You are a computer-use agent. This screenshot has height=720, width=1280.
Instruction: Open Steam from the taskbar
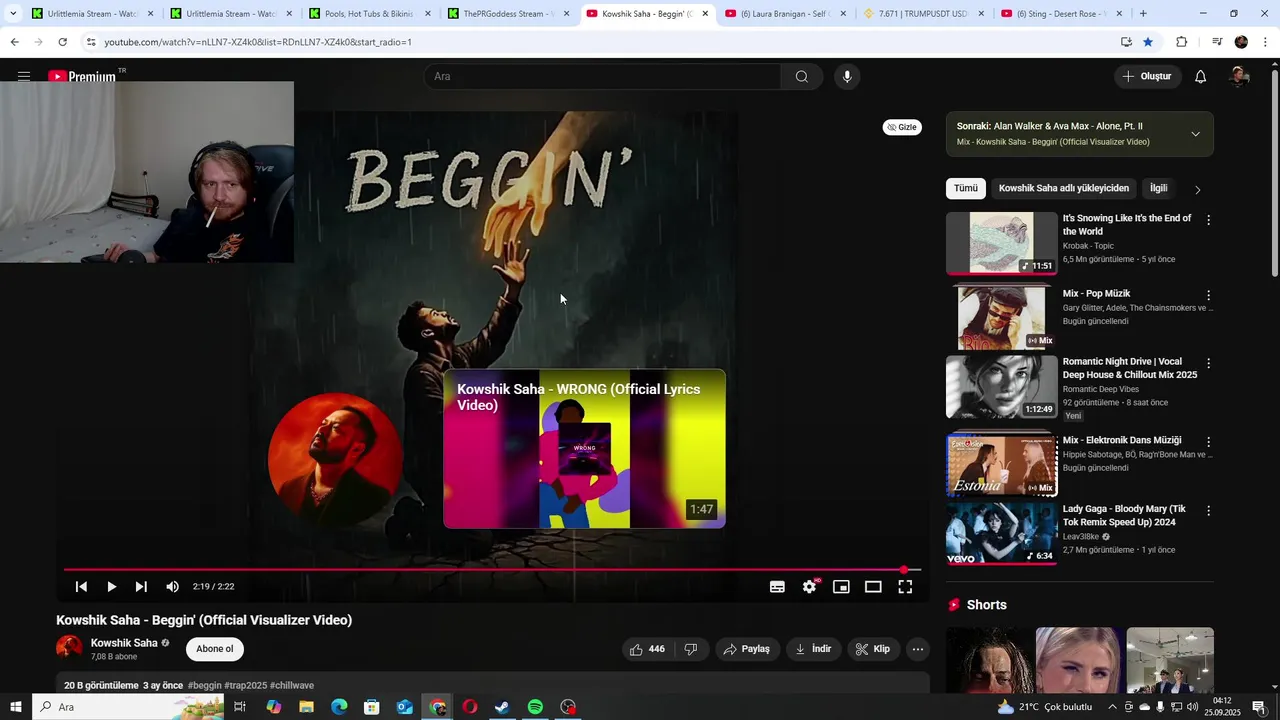[502, 707]
